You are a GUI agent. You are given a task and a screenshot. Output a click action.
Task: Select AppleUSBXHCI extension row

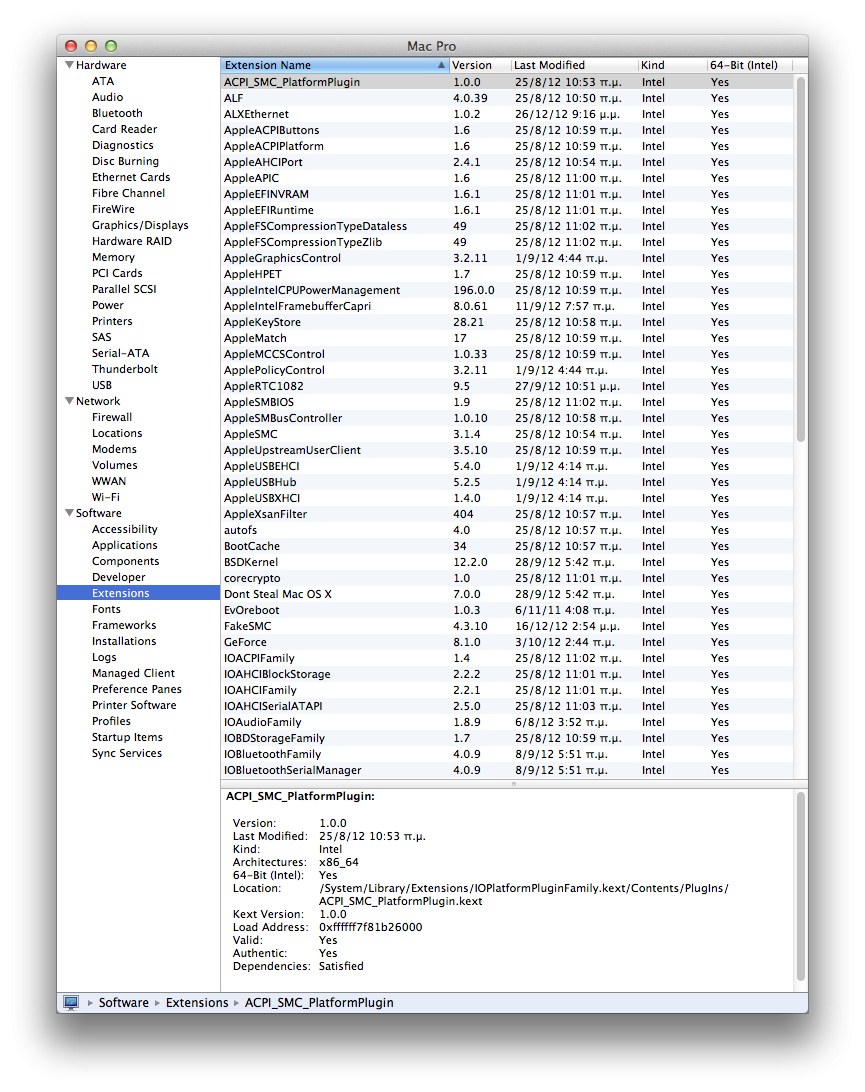point(507,499)
